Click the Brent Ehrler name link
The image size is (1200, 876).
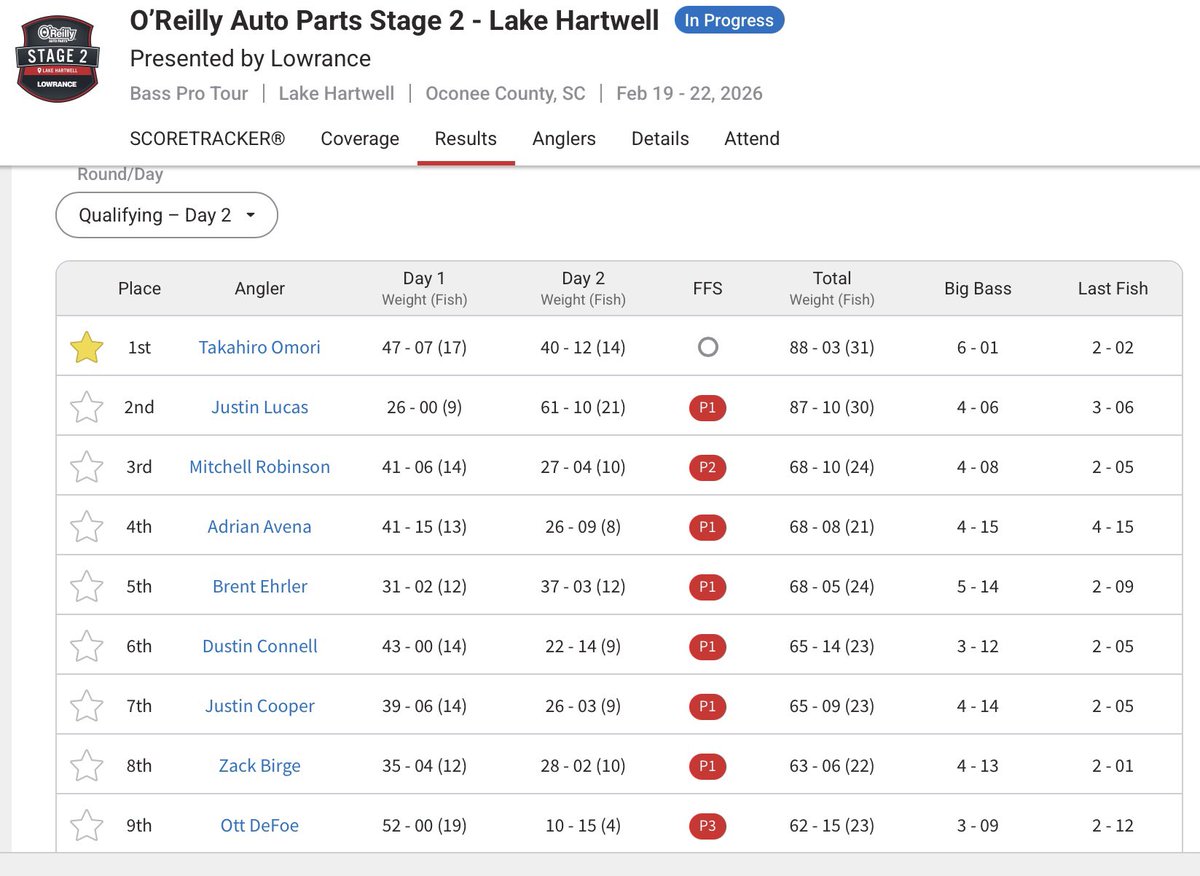tap(260, 586)
